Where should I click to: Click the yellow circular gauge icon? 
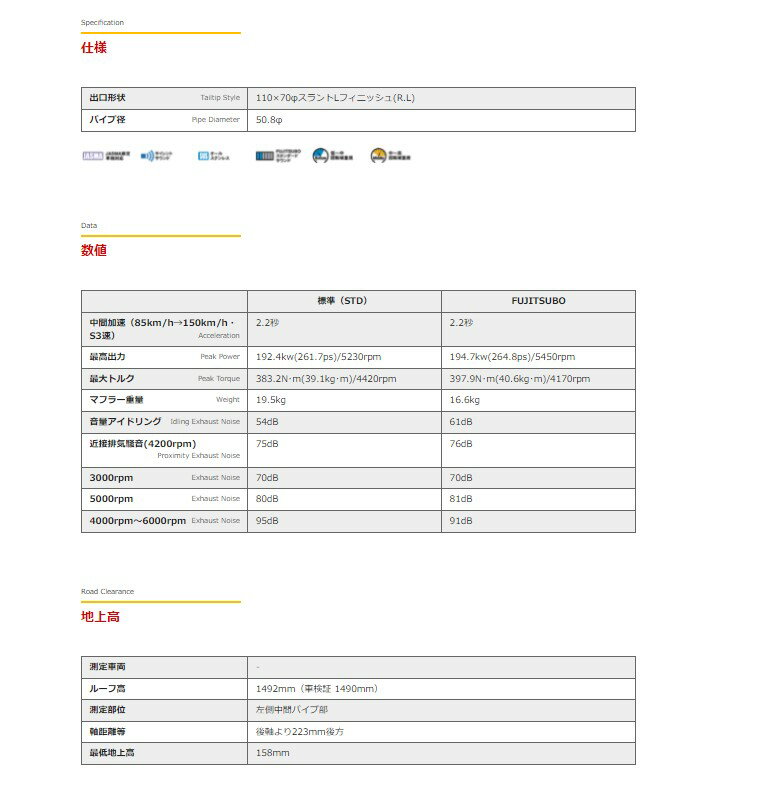point(378,156)
